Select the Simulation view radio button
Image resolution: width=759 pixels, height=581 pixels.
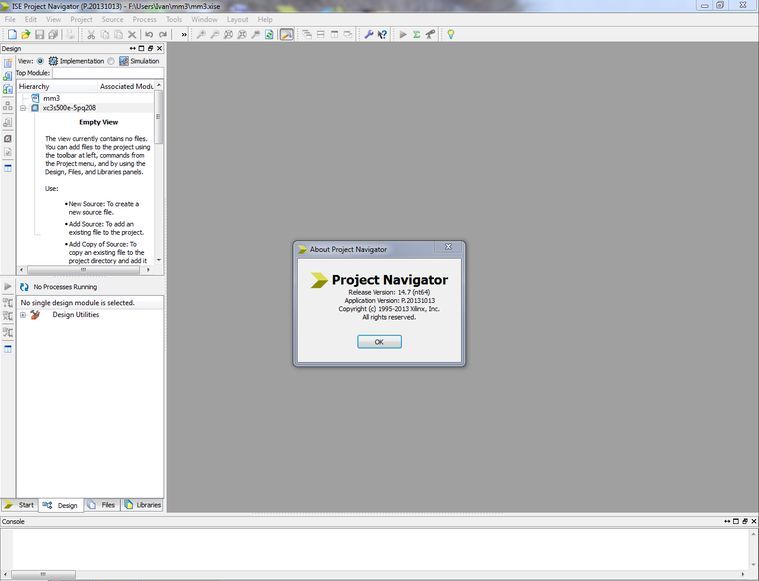(x=111, y=61)
